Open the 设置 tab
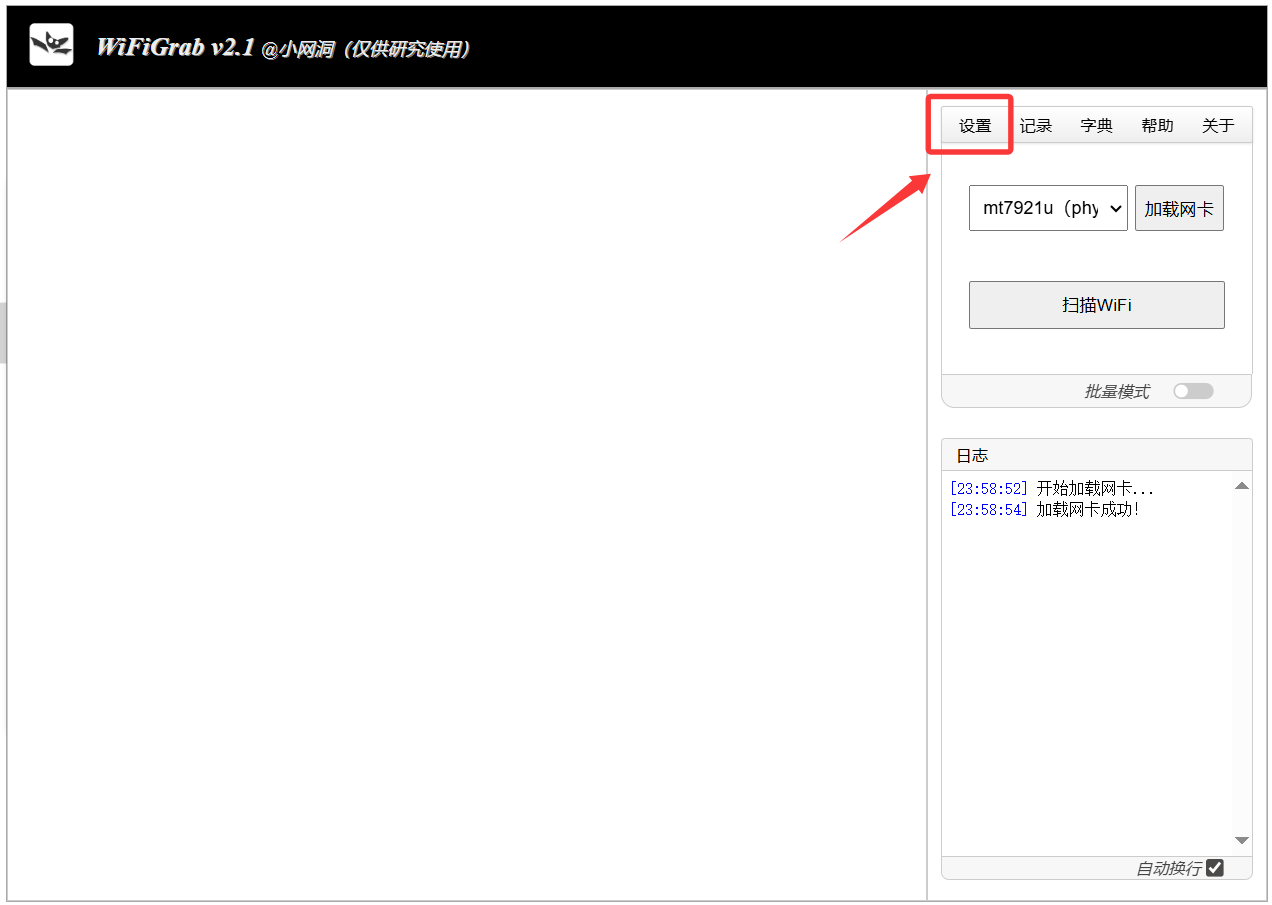This screenshot has height=905, width=1272. tap(975, 126)
